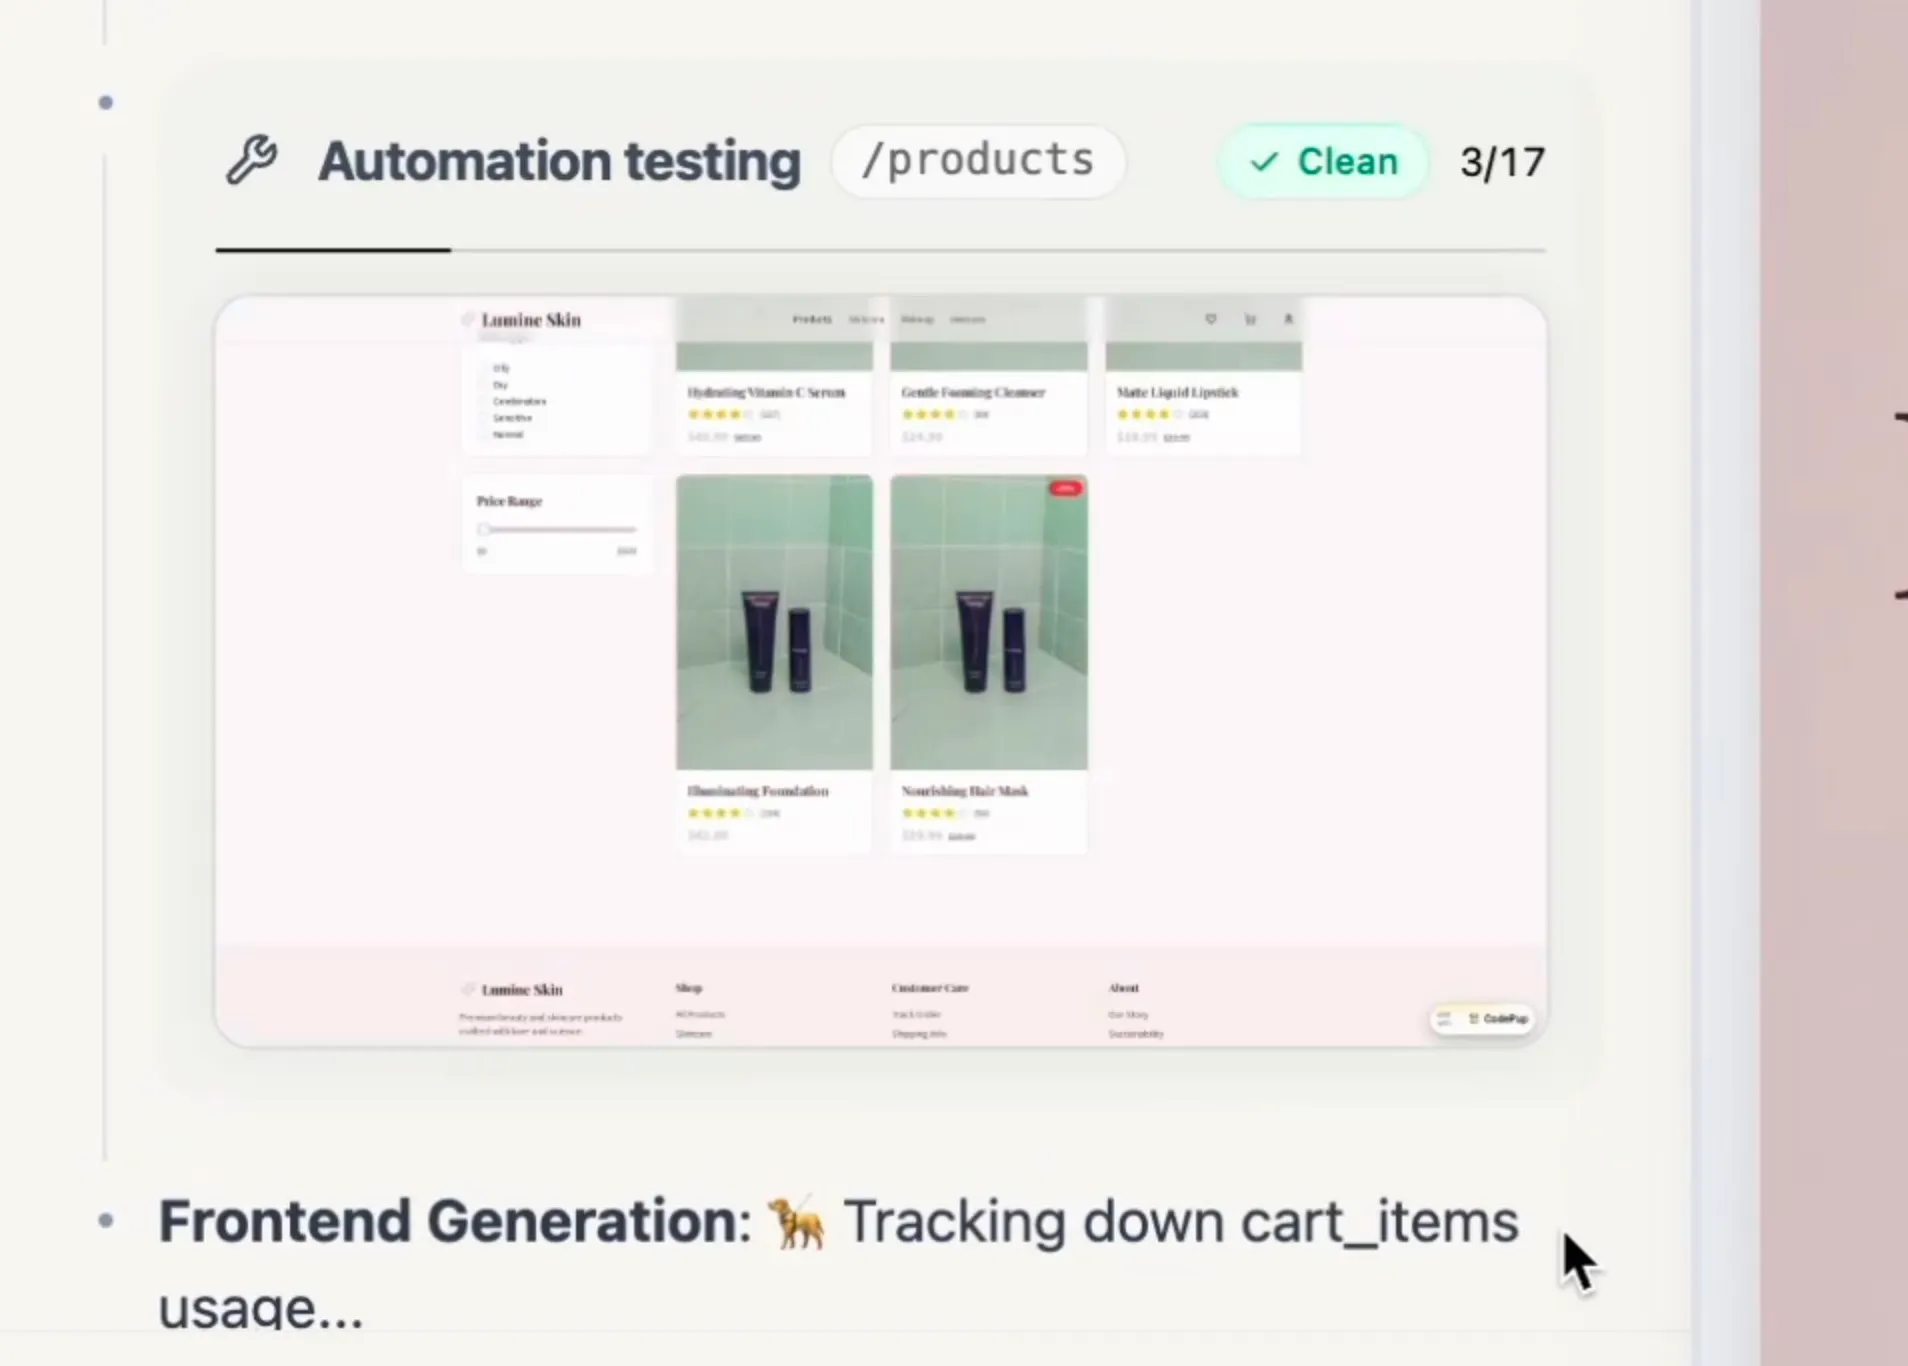Click the green Clean status badge

1323,161
